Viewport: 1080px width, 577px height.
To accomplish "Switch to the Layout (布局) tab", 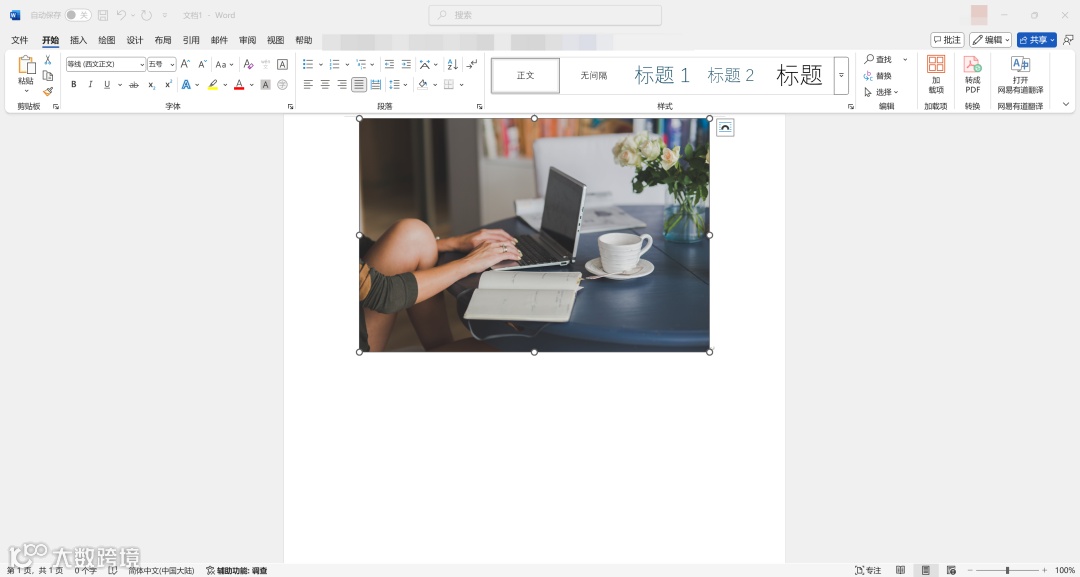I will pyautogui.click(x=163, y=40).
